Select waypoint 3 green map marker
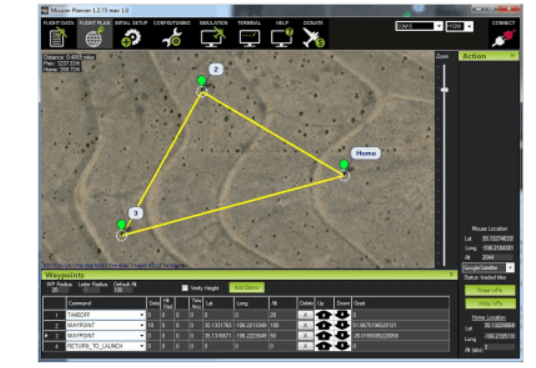The image size is (536, 368). [x=121, y=225]
